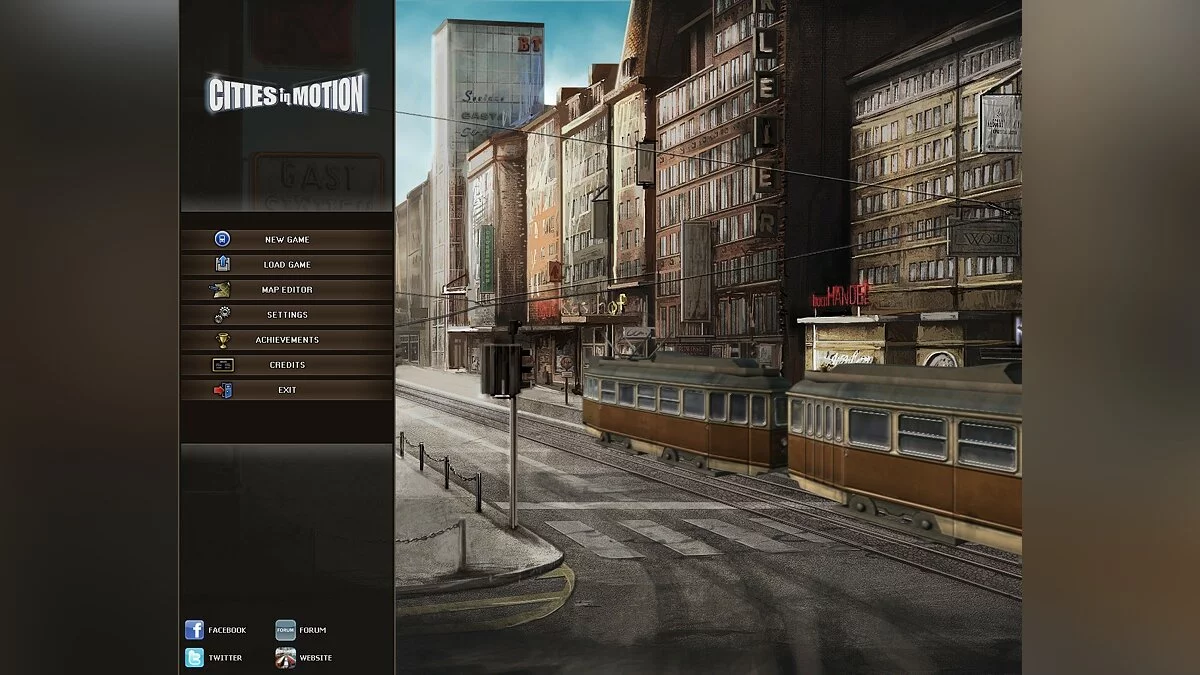Image resolution: width=1200 pixels, height=675 pixels.
Task: Click the Achievements trophy icon
Action: (222, 339)
